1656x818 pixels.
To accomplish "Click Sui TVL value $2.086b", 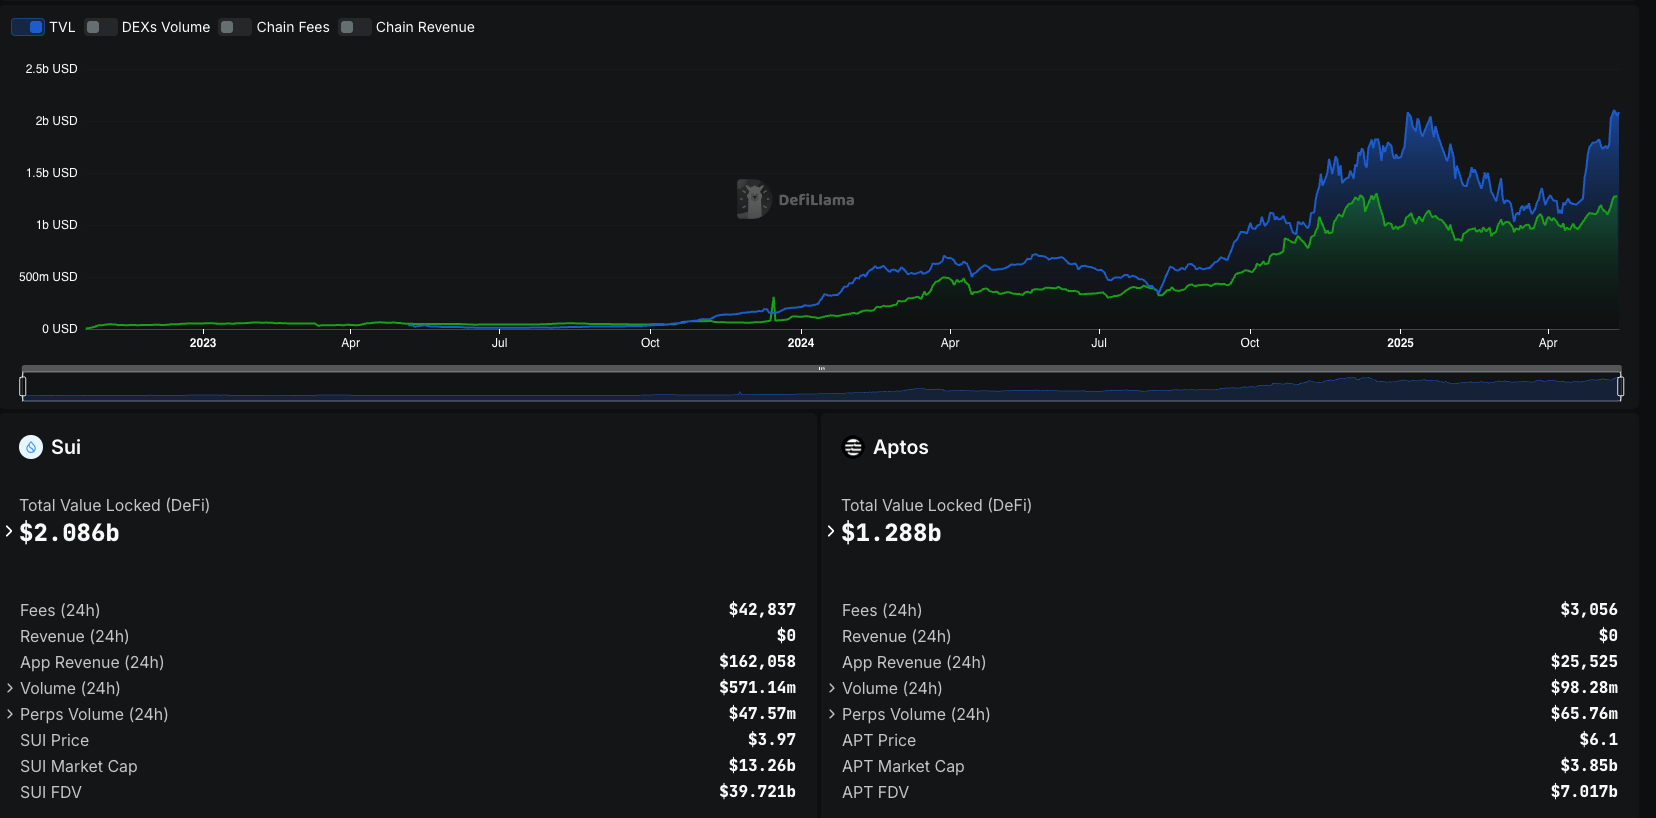I will click(70, 533).
